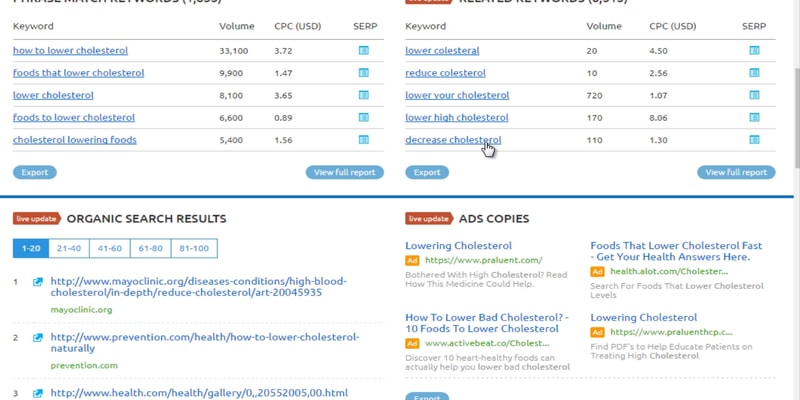Open SERP icon for decrease cholesterol row
Viewport: 800px width, 400px height.
[755, 140]
